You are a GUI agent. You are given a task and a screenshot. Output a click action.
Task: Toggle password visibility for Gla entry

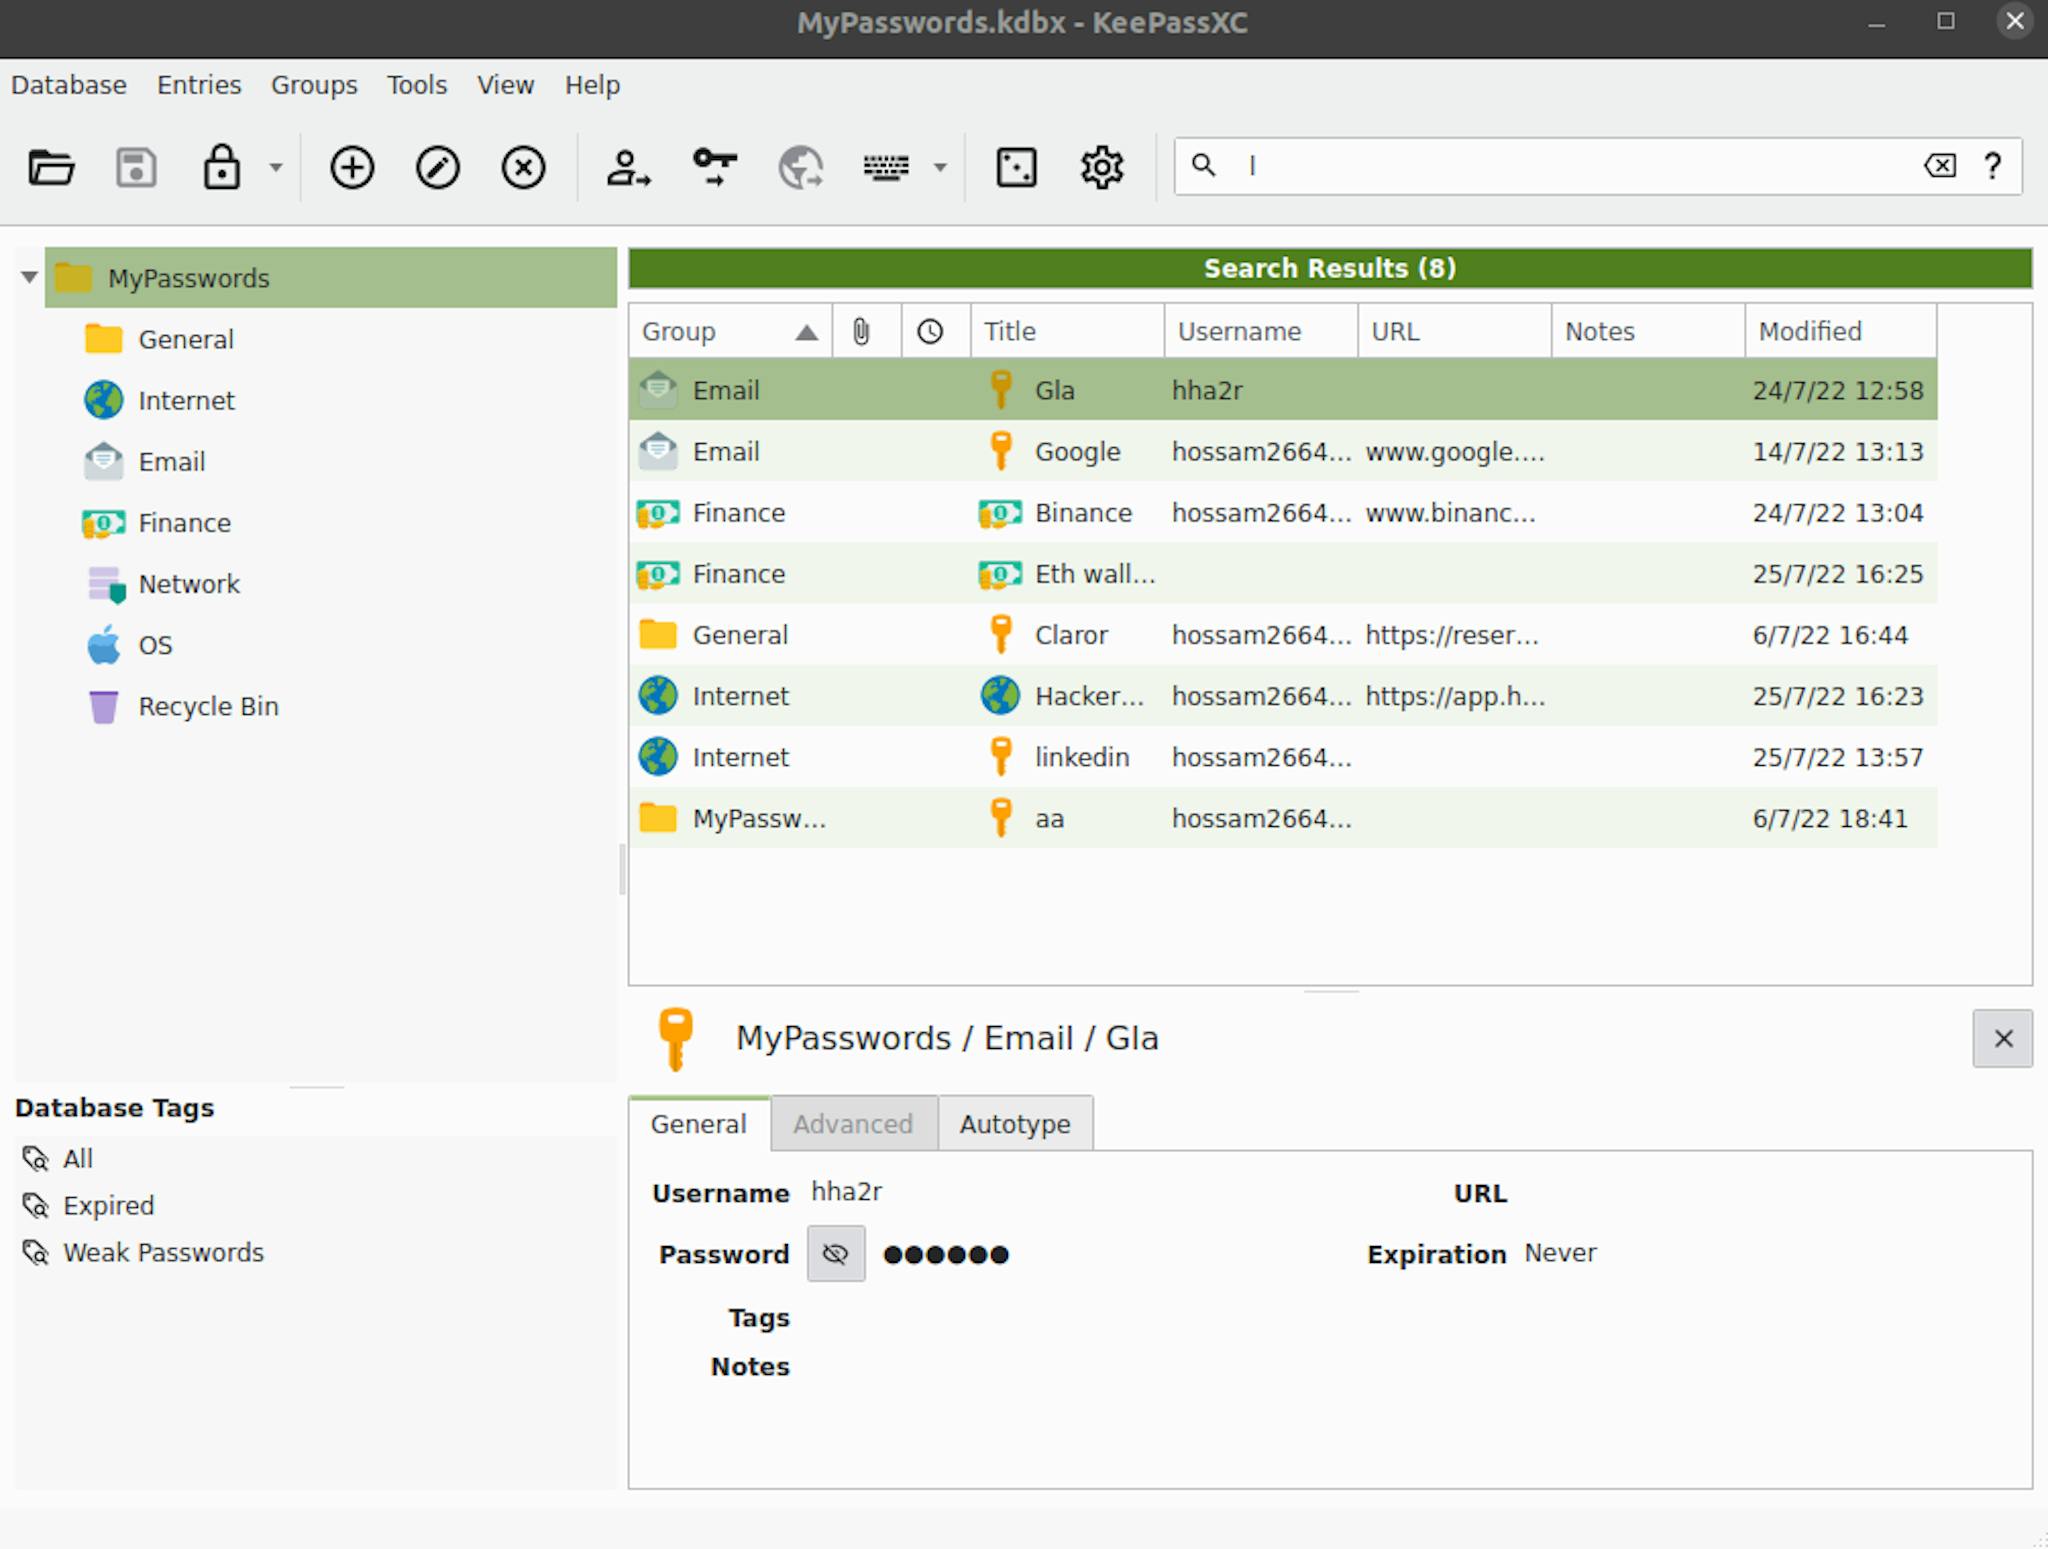click(834, 1253)
